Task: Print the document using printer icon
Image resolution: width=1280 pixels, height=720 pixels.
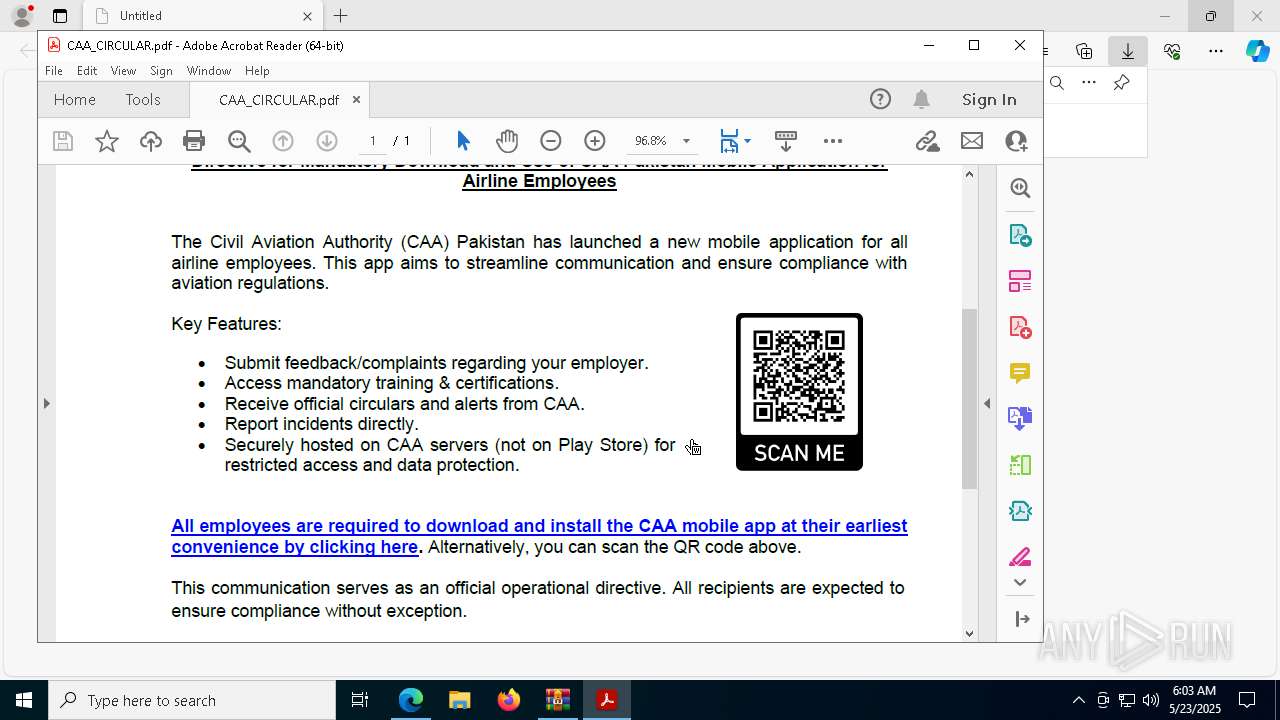Action: (194, 141)
